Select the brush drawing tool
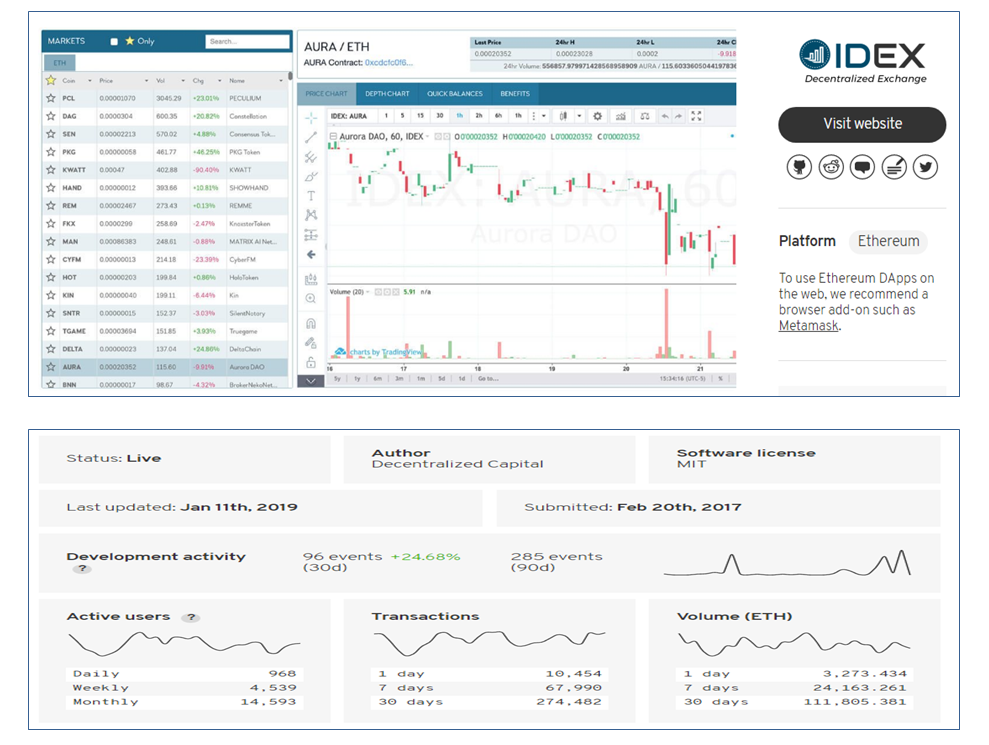Image resolution: width=989 pixels, height=745 pixels. pos(311,177)
